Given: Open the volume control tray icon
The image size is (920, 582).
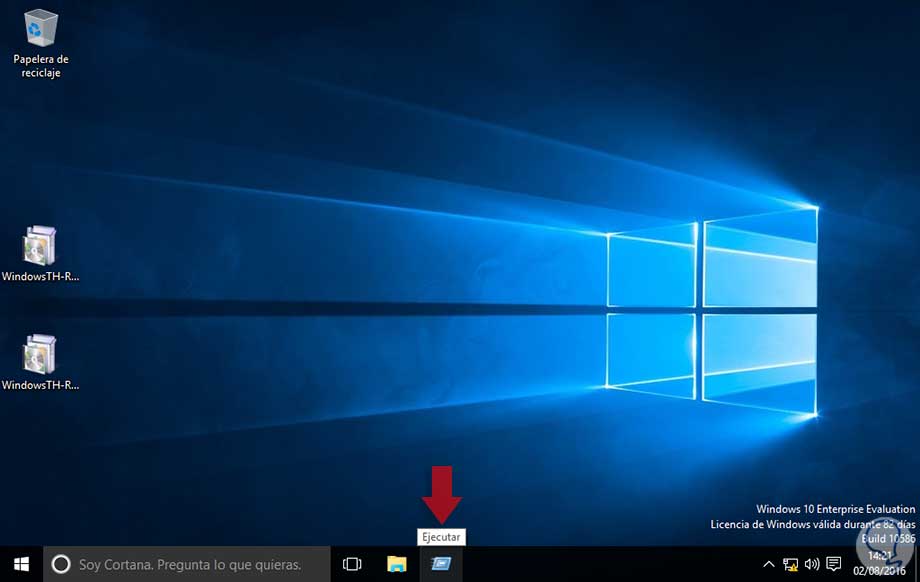Looking at the screenshot, I should click(812, 564).
